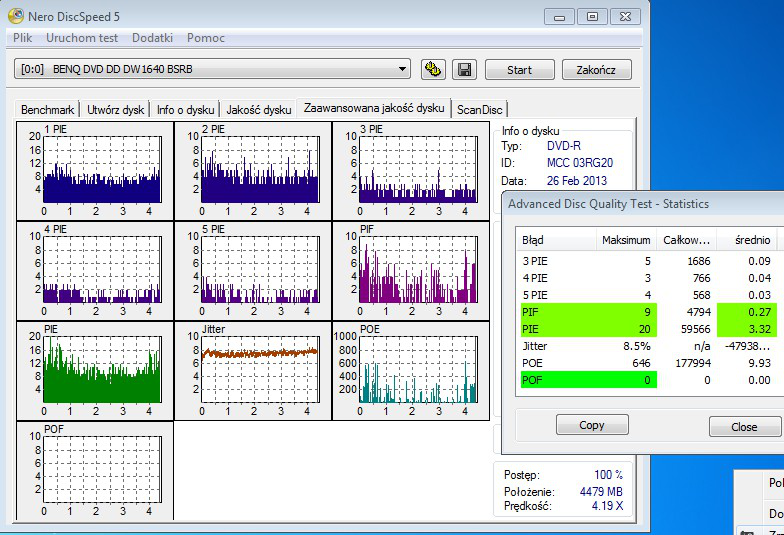The width and height of the screenshot is (784, 535).
Task: Open the Dodatki menu
Action: click(152, 38)
